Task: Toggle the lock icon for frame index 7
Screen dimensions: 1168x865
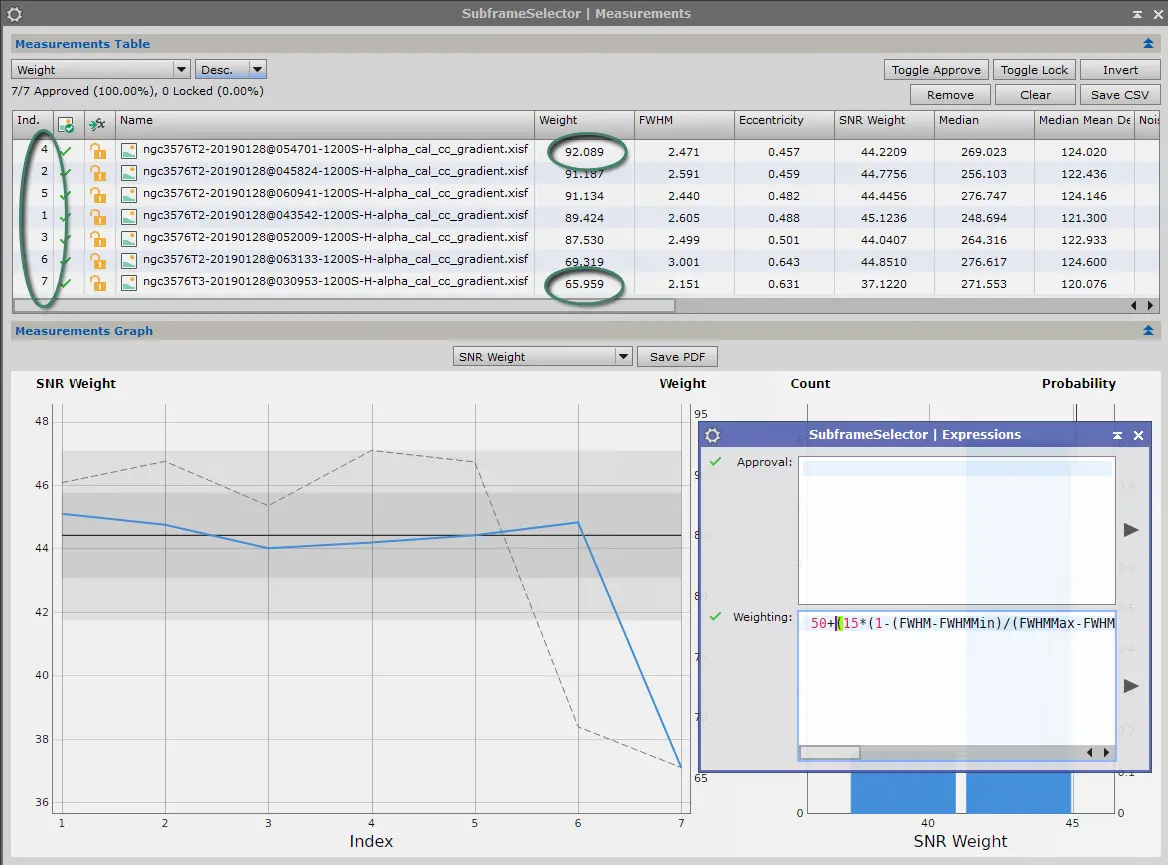Action: tap(98, 283)
